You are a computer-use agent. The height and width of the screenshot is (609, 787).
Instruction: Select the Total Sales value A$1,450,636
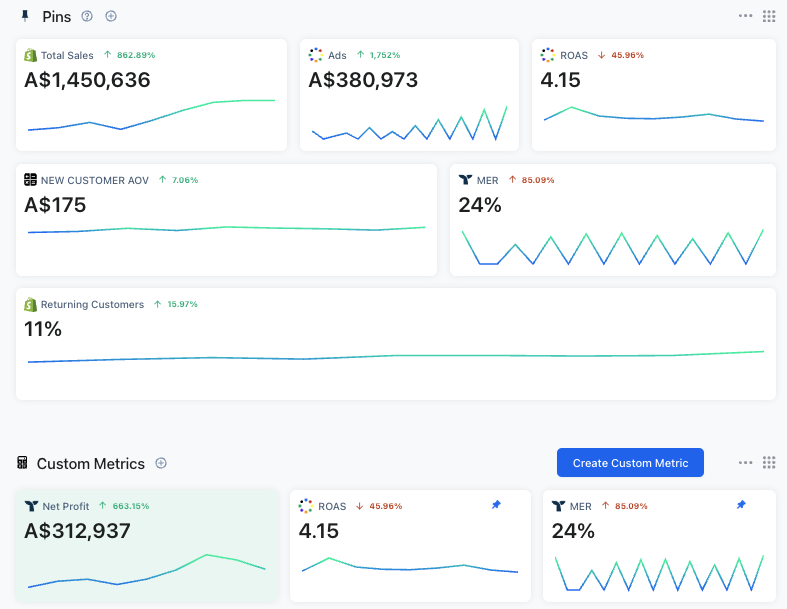(87, 80)
